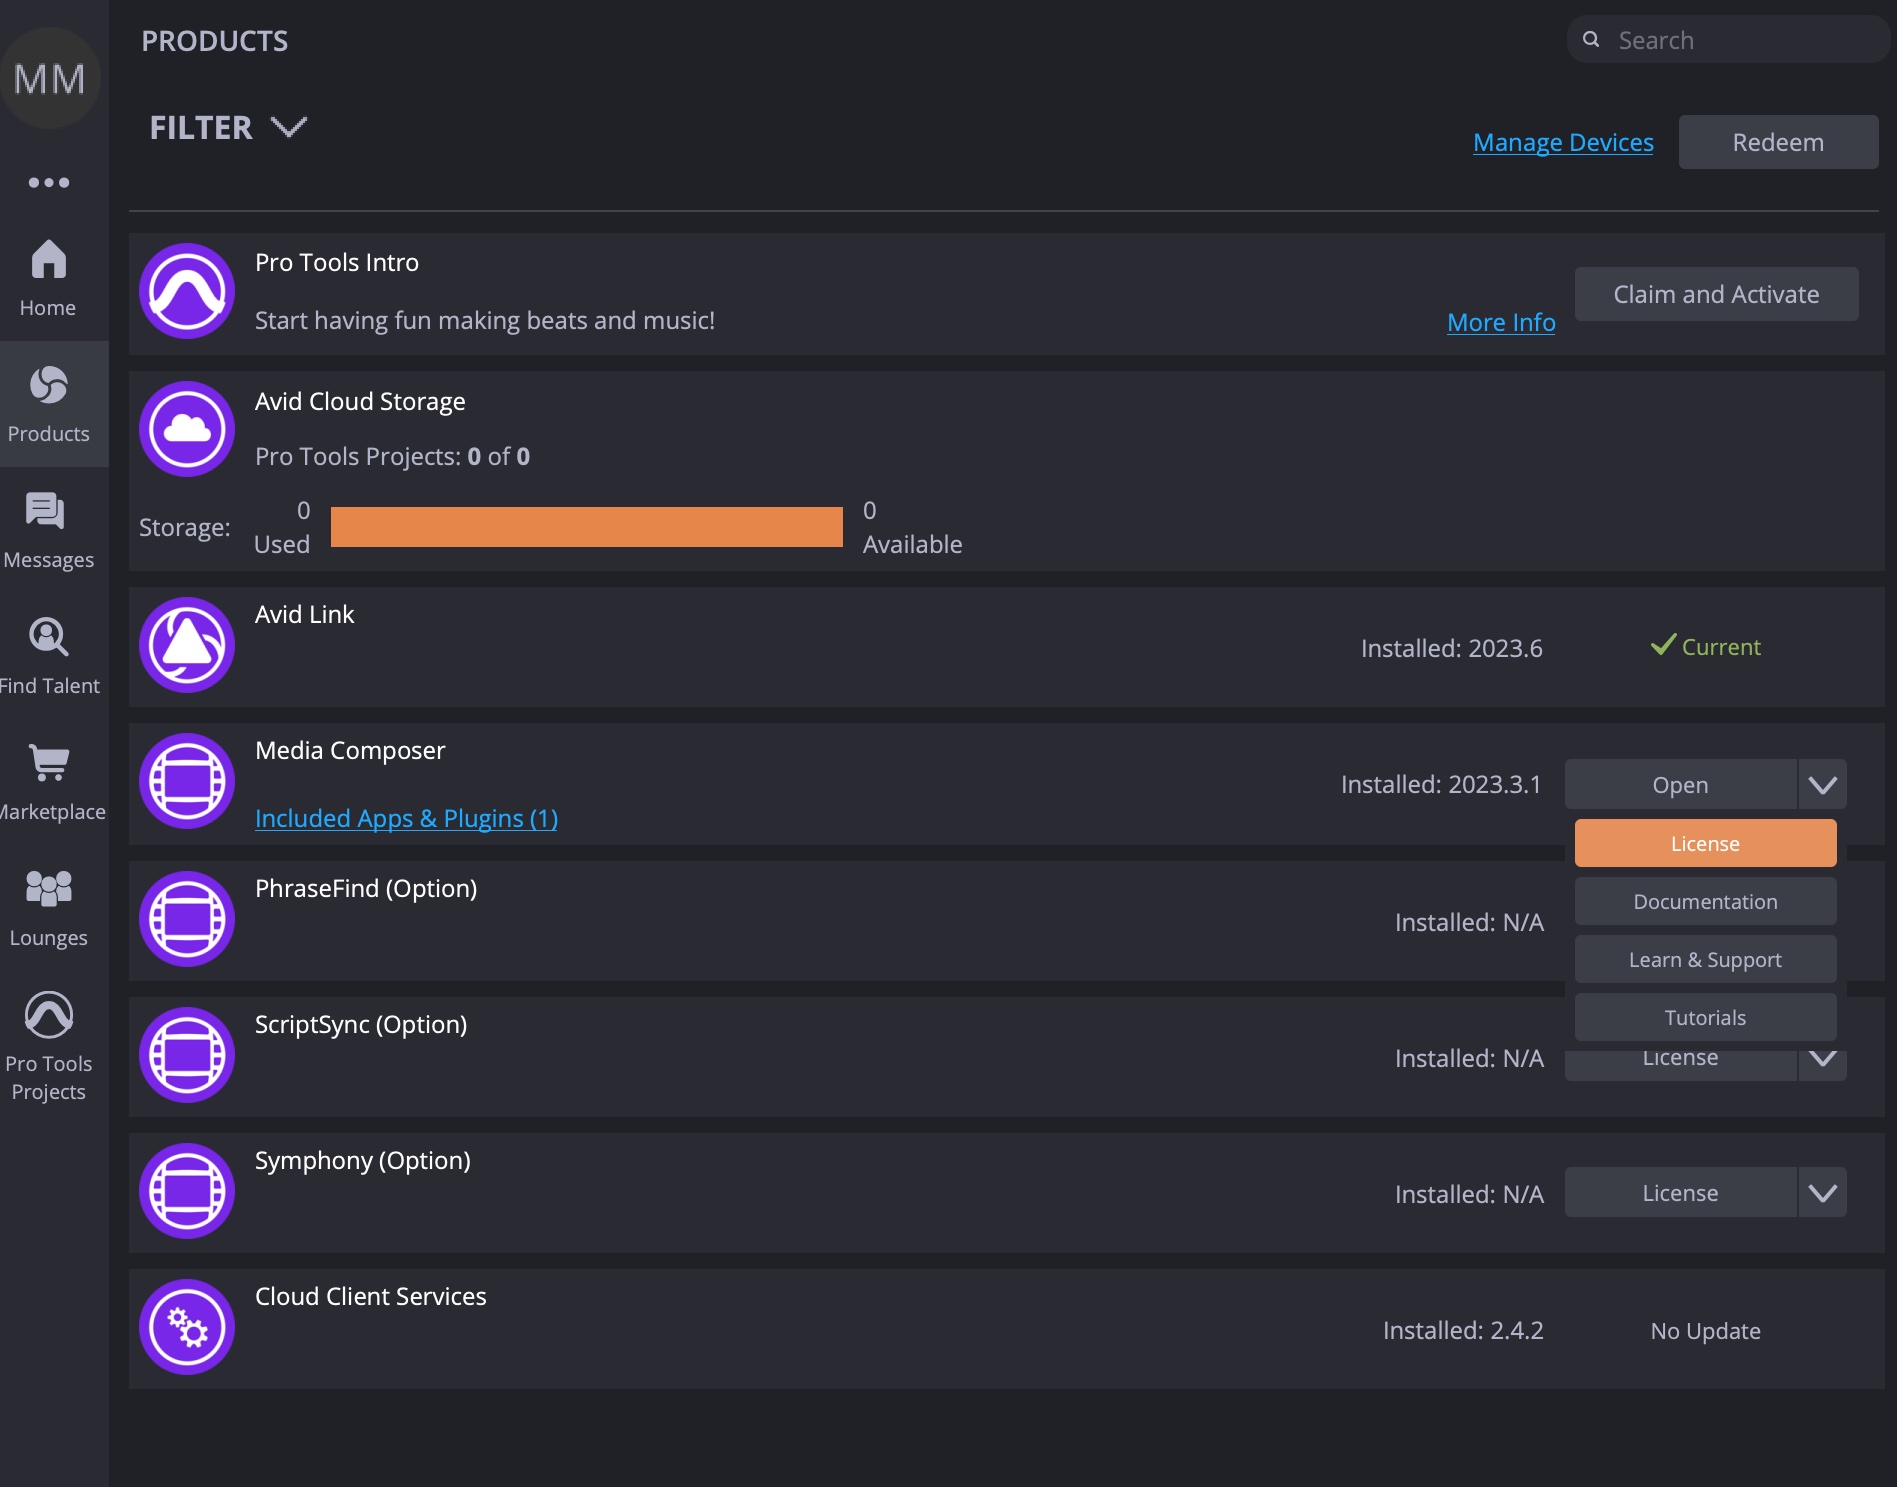
Task: Open More Info for Pro Tools Intro
Action: coord(1501,322)
